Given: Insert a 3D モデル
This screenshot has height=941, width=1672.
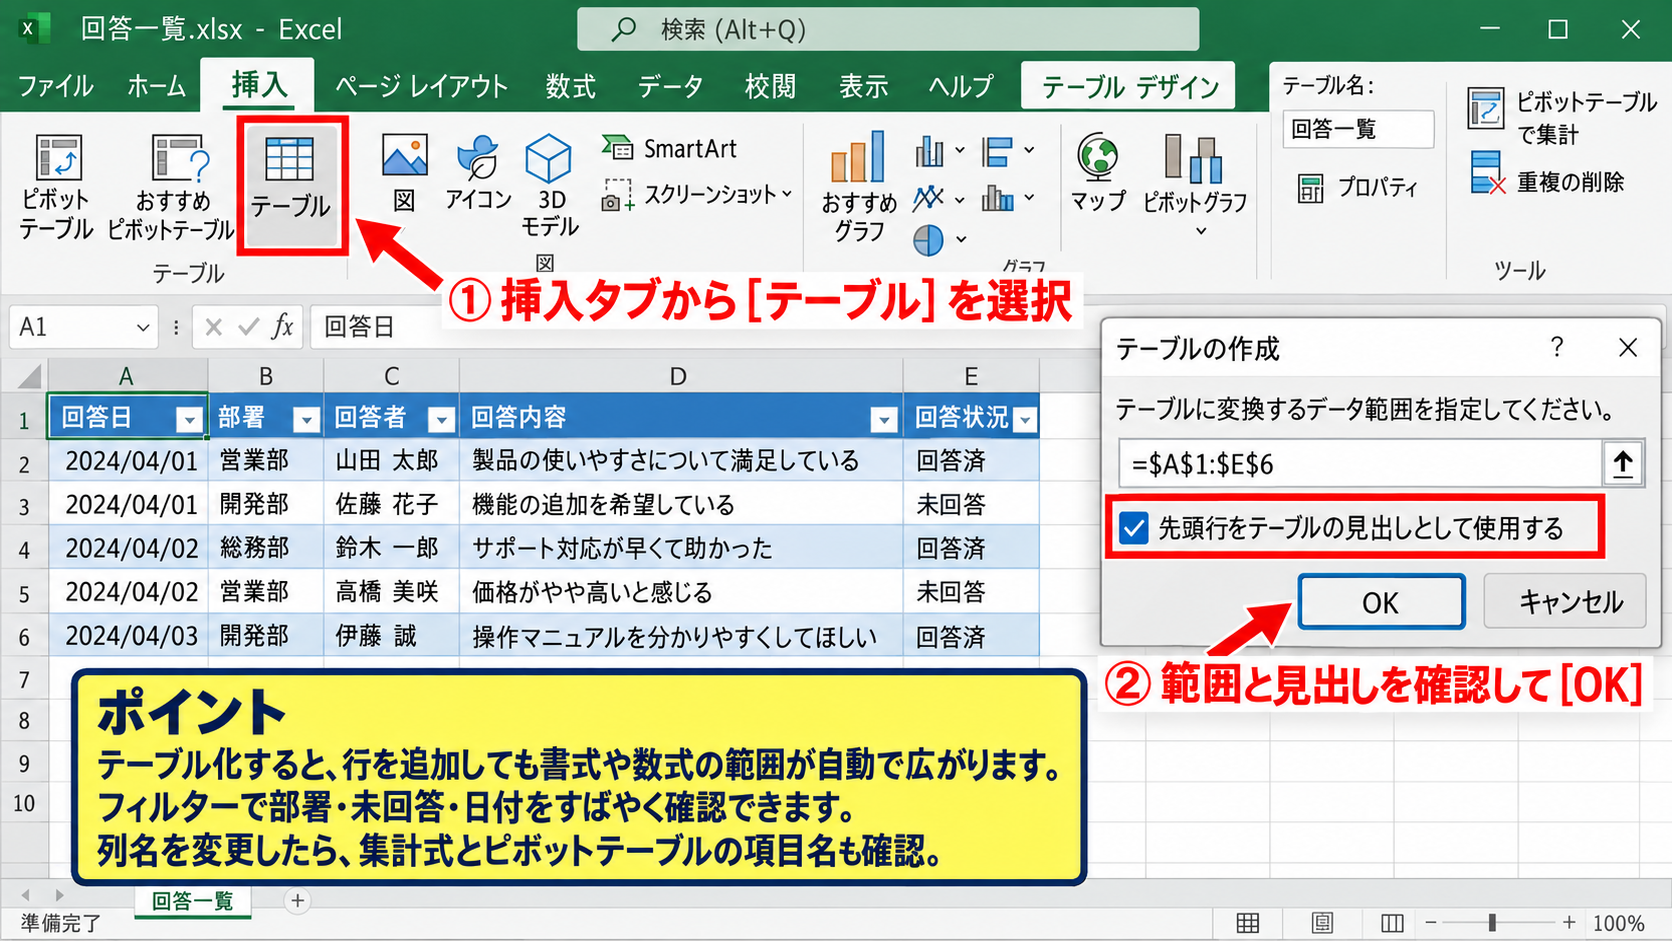Looking at the screenshot, I should click(x=549, y=185).
